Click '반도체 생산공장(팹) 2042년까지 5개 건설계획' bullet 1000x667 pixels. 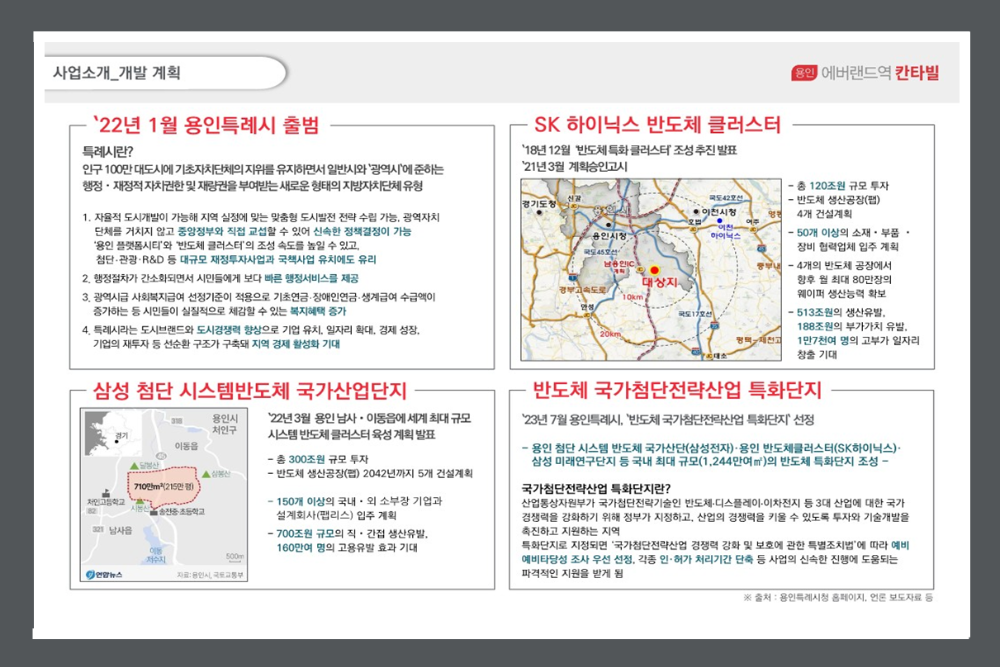tap(371, 474)
